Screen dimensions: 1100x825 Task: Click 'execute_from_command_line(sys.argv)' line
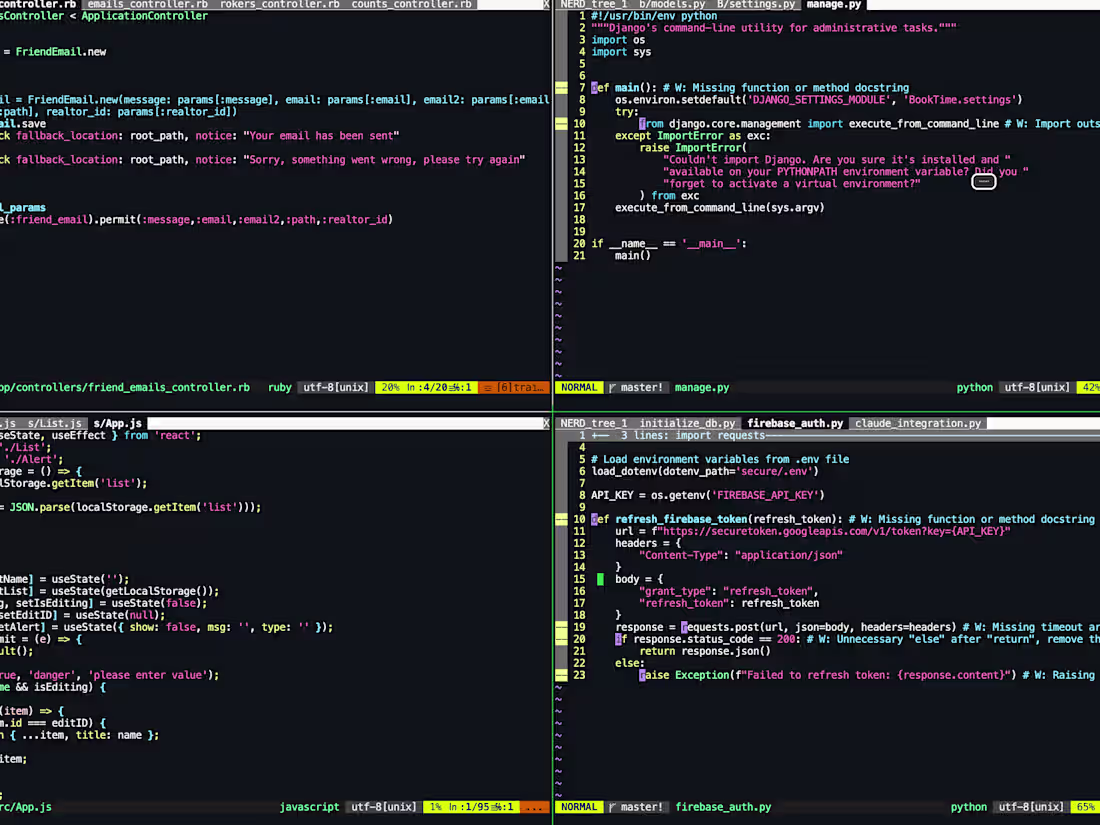[x=720, y=208]
